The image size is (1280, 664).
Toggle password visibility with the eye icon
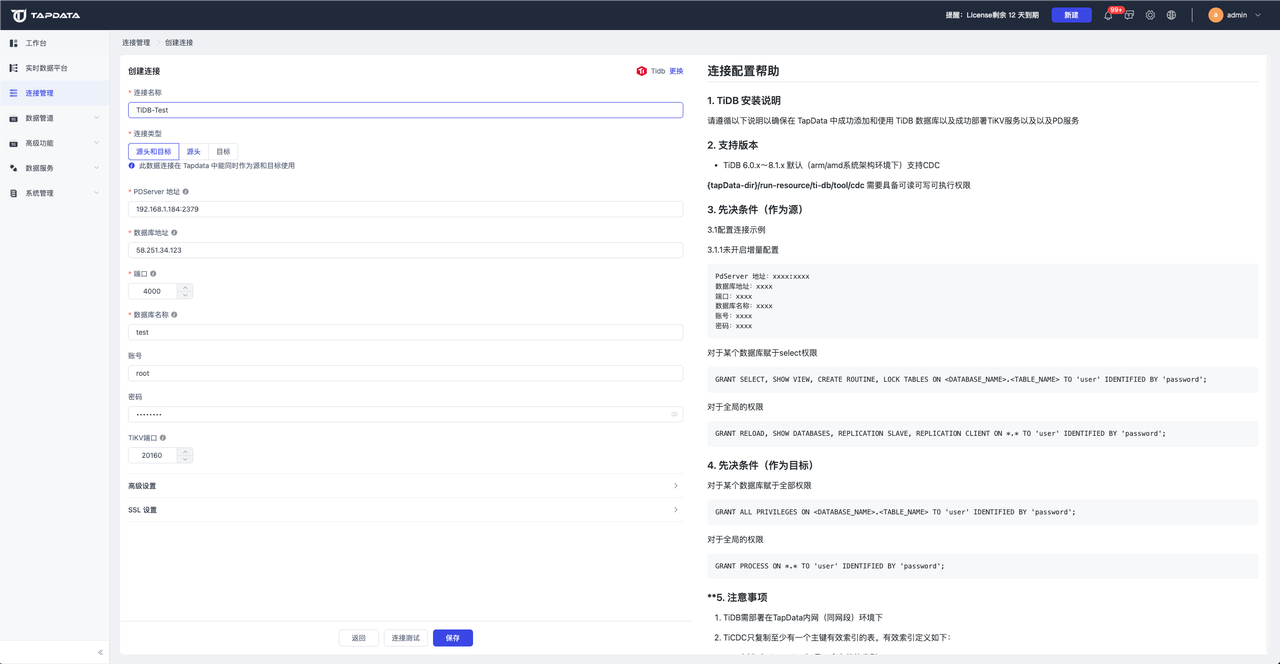(x=672, y=413)
